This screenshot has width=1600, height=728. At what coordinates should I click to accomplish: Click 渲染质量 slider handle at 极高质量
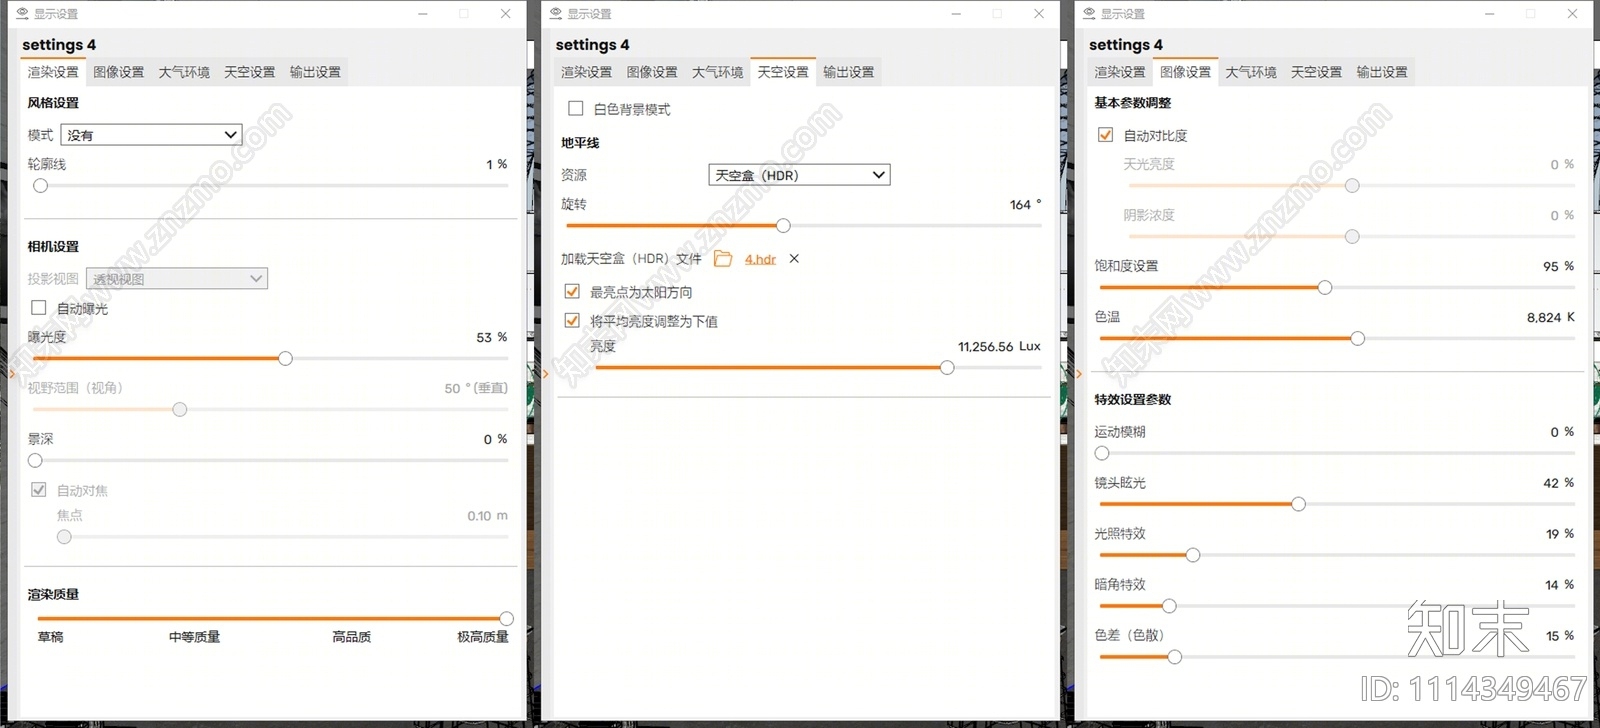click(x=506, y=619)
